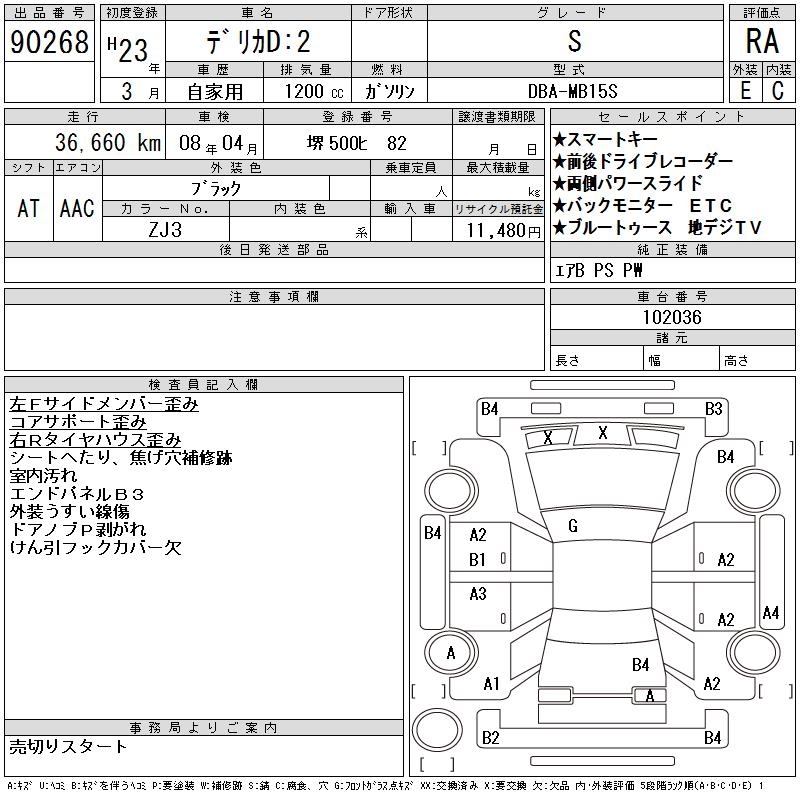The height and width of the screenshot is (800, 800).
Task: Select the A mark inside the wheel circle
Action: (451, 653)
